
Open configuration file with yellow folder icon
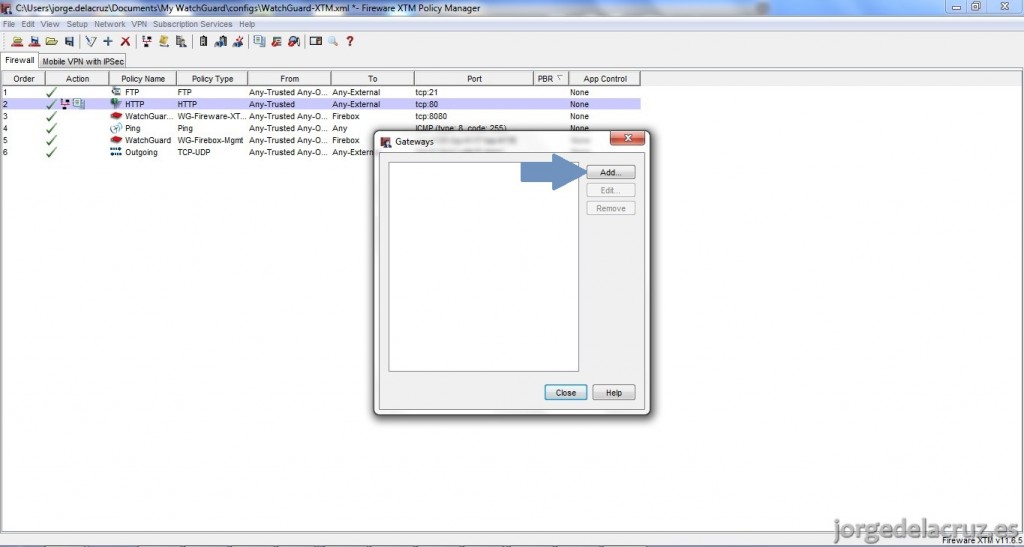tap(52, 41)
